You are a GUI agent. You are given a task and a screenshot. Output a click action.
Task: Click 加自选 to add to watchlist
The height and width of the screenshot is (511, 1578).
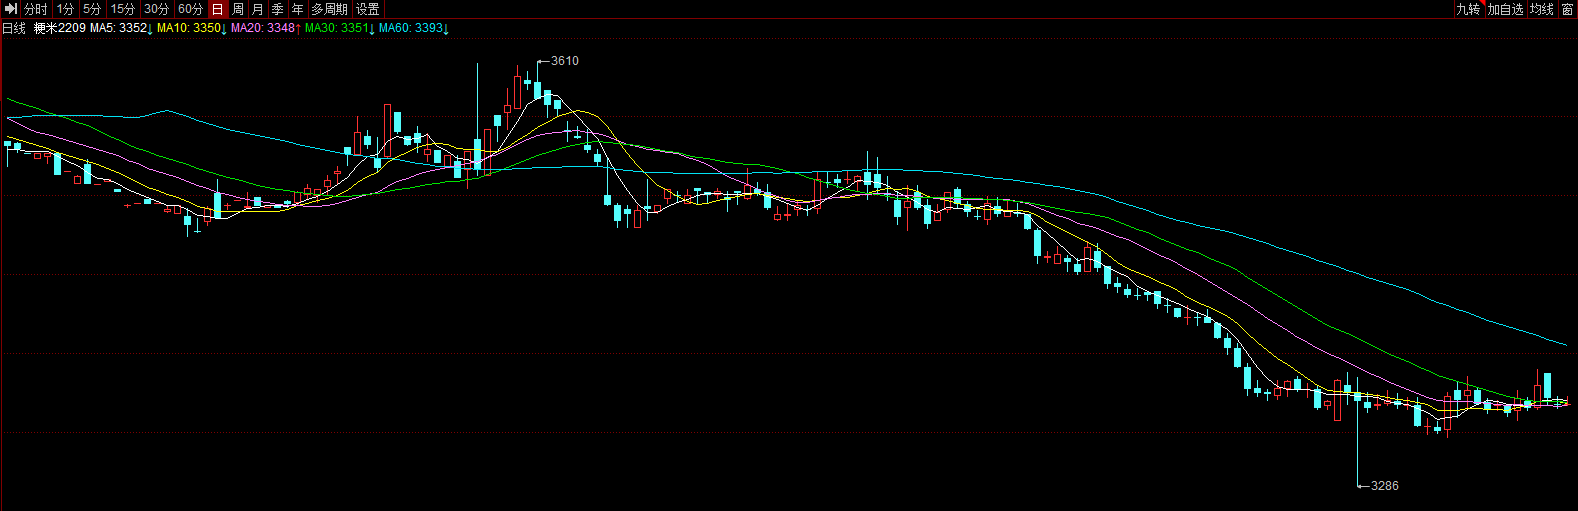(1505, 9)
